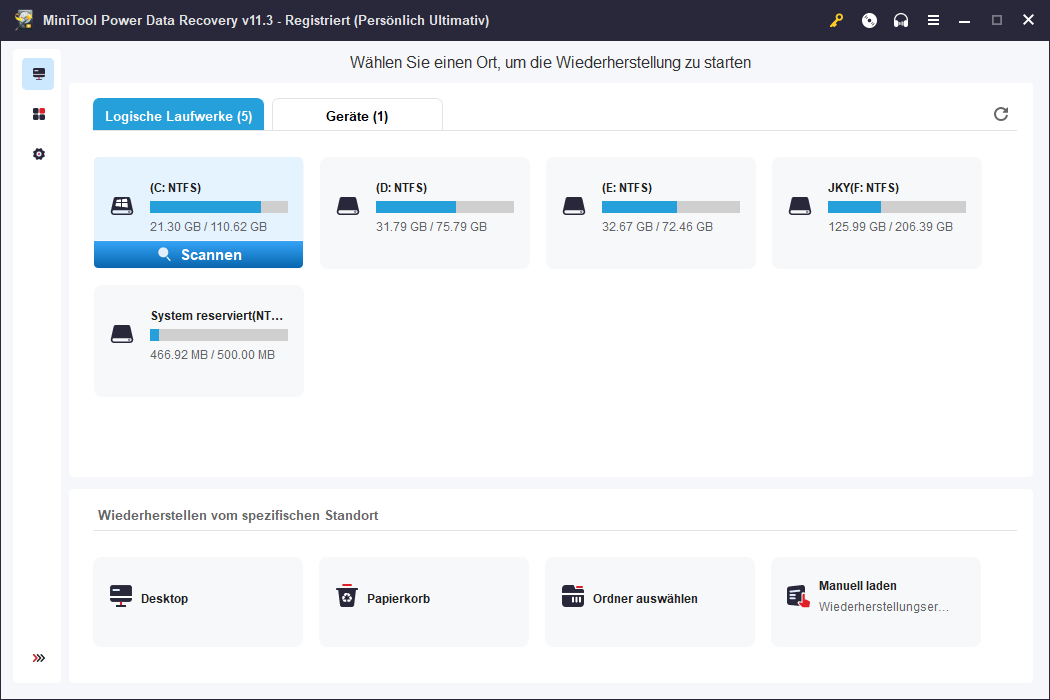Start scan with the Scannen button

point(198,255)
